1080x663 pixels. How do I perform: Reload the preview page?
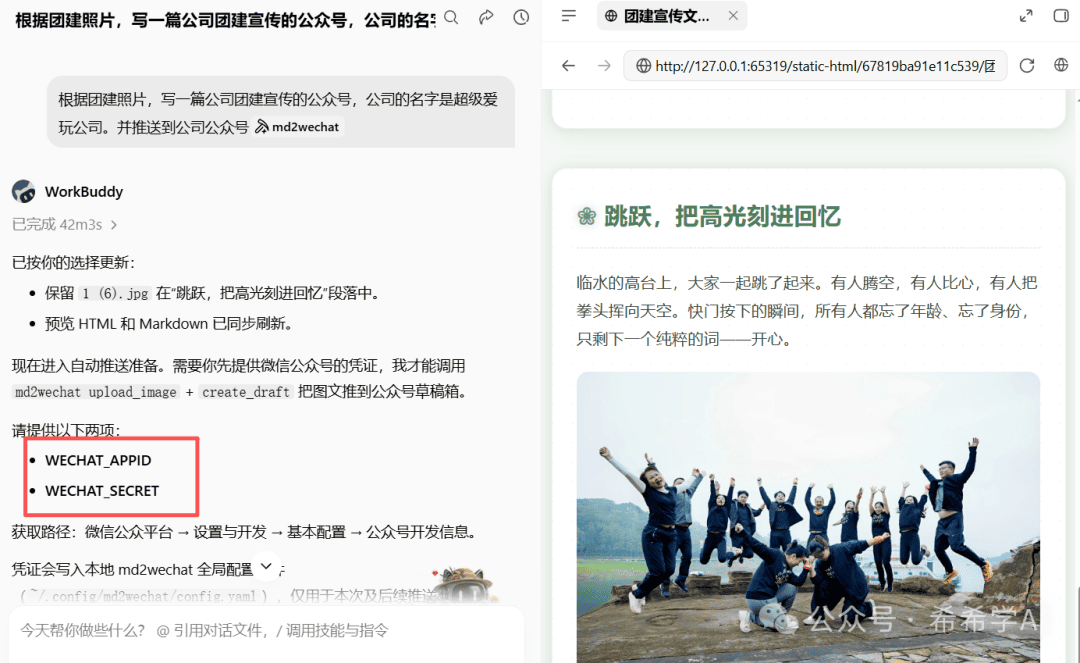coord(1027,65)
